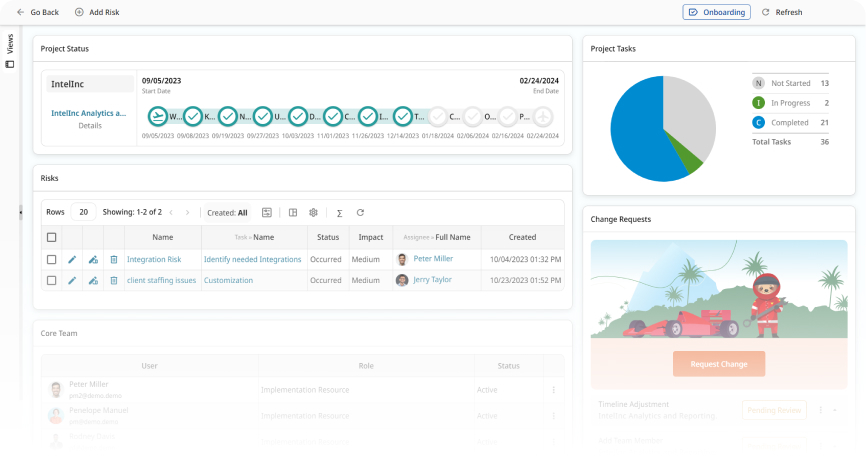Click the Not Started N legend badge
The height and width of the screenshot is (458, 866).
758,83
